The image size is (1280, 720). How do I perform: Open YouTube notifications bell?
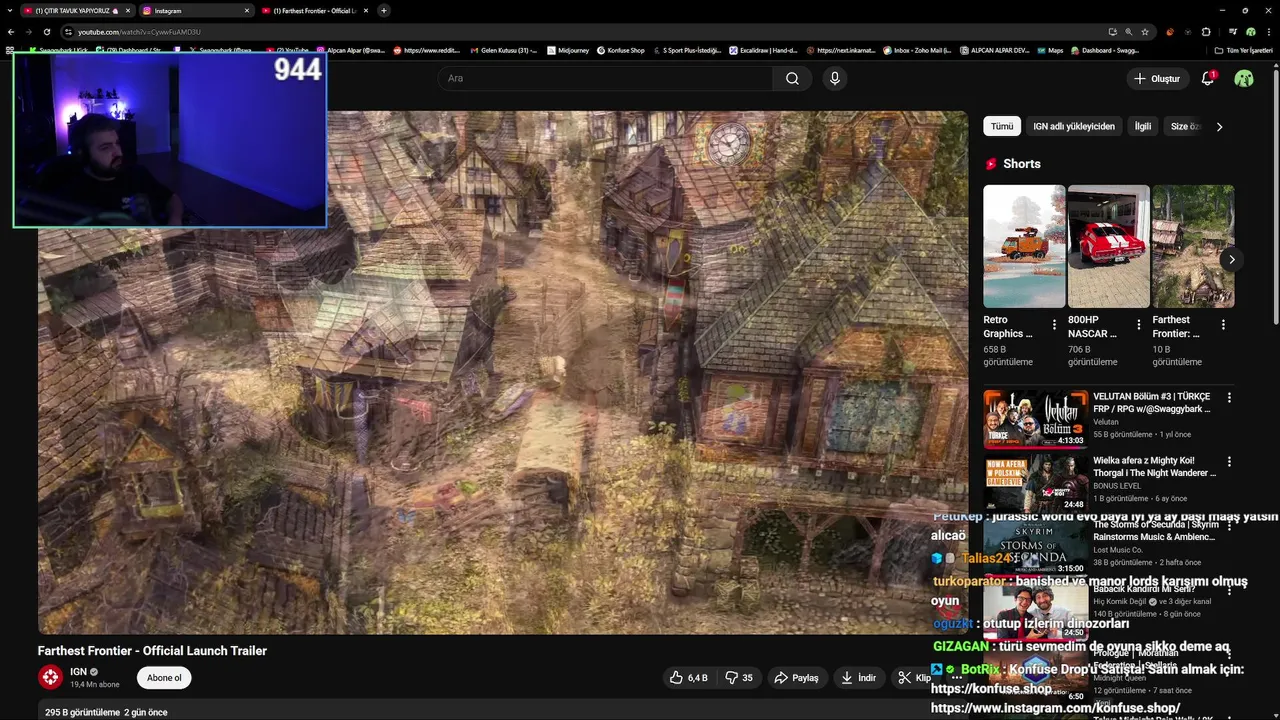coord(1208,78)
